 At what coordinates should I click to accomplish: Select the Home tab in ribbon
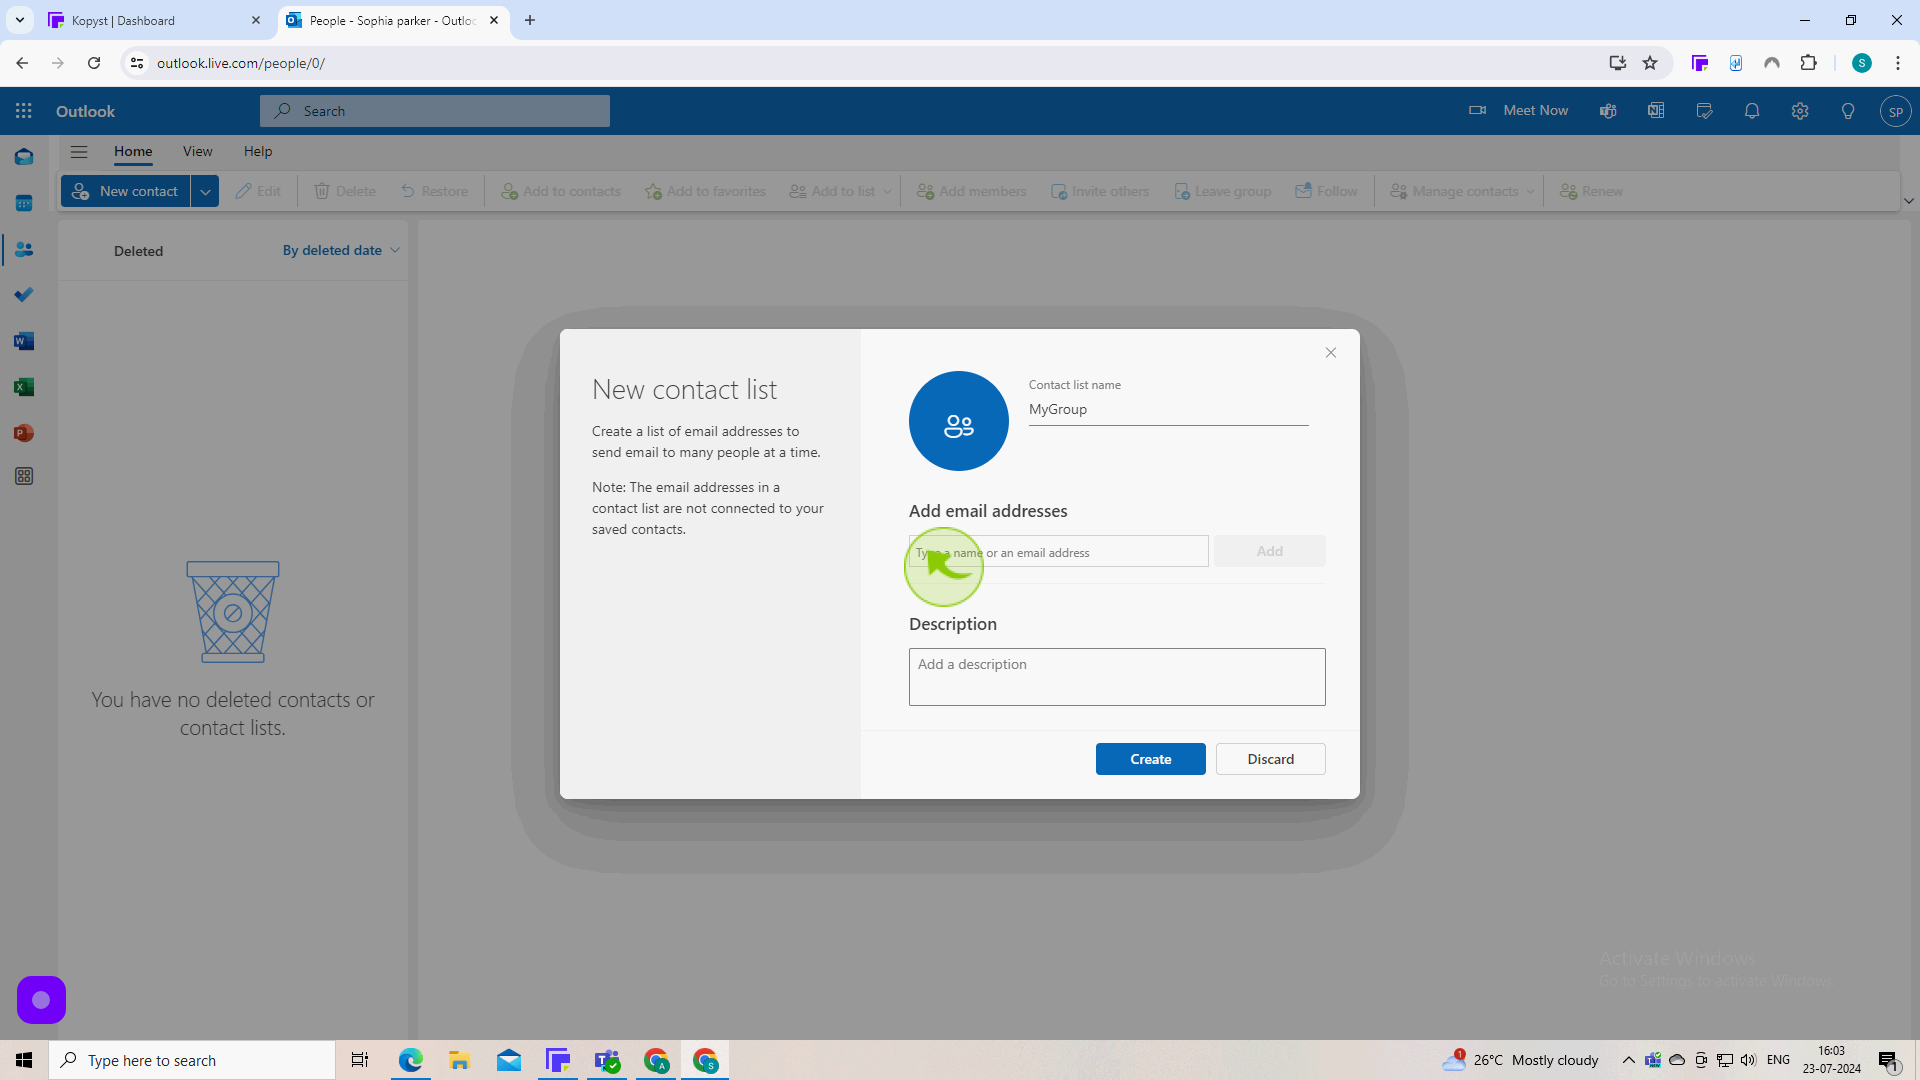132,150
